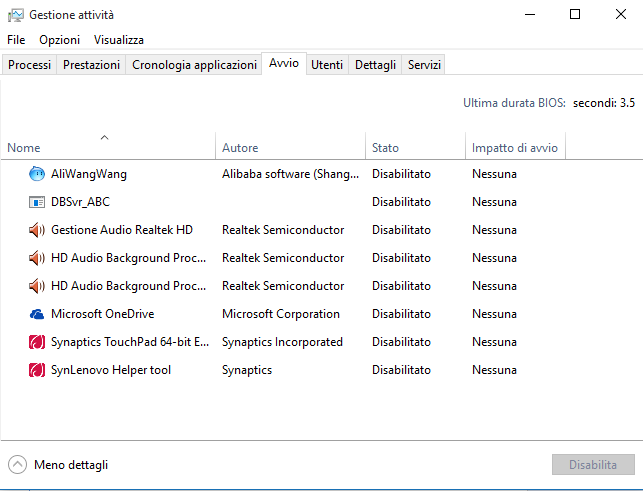Viewport: 643px width, 491px height.
Task: Click author Alibaba software (Shang...
Action: coord(290,174)
